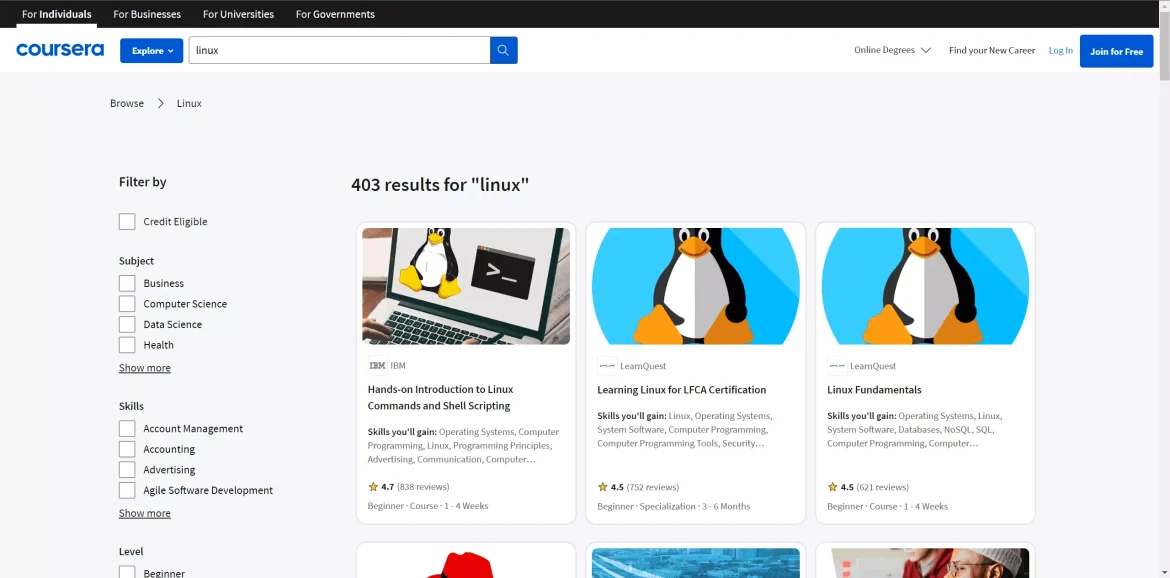Click the Coursera logo

[x=60, y=50]
